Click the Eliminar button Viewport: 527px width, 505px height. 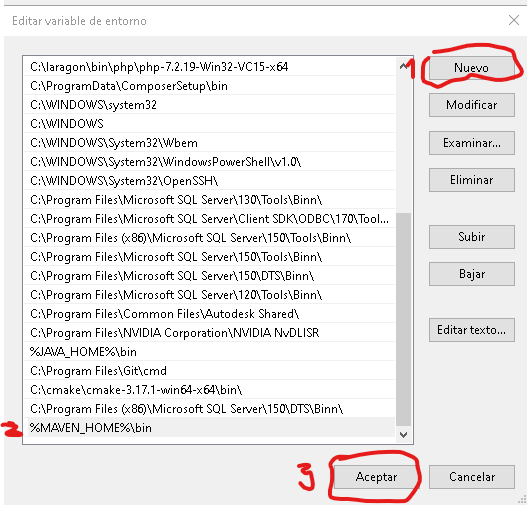point(472,180)
